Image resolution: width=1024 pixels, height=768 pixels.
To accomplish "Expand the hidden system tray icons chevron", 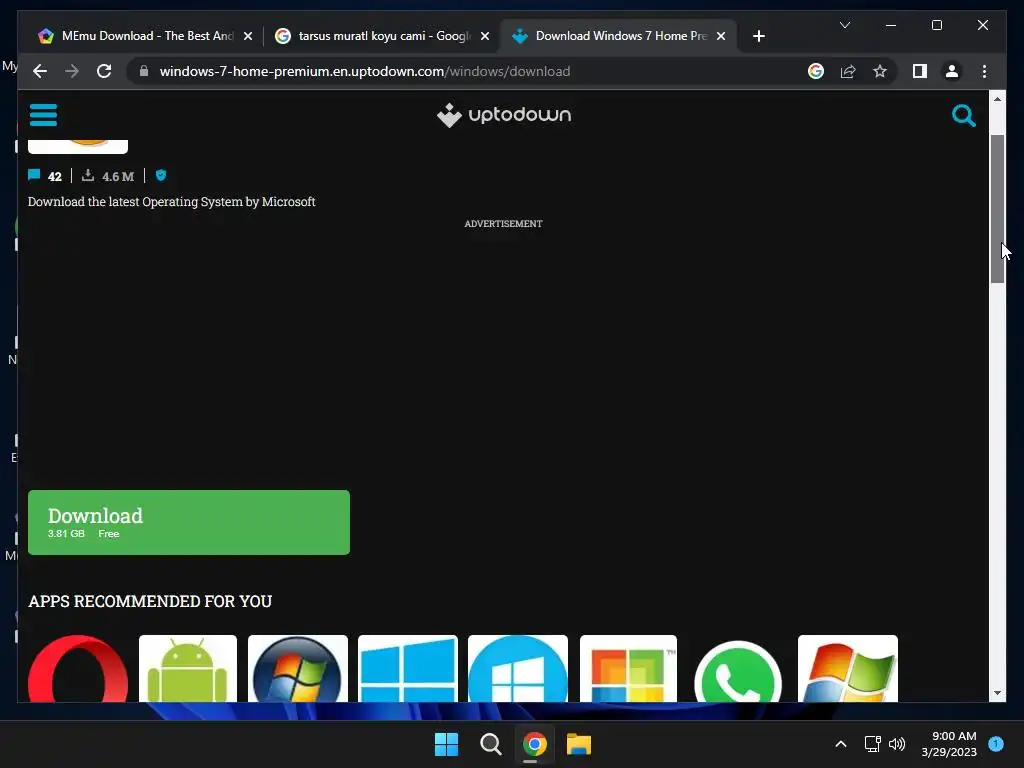I will coord(841,744).
